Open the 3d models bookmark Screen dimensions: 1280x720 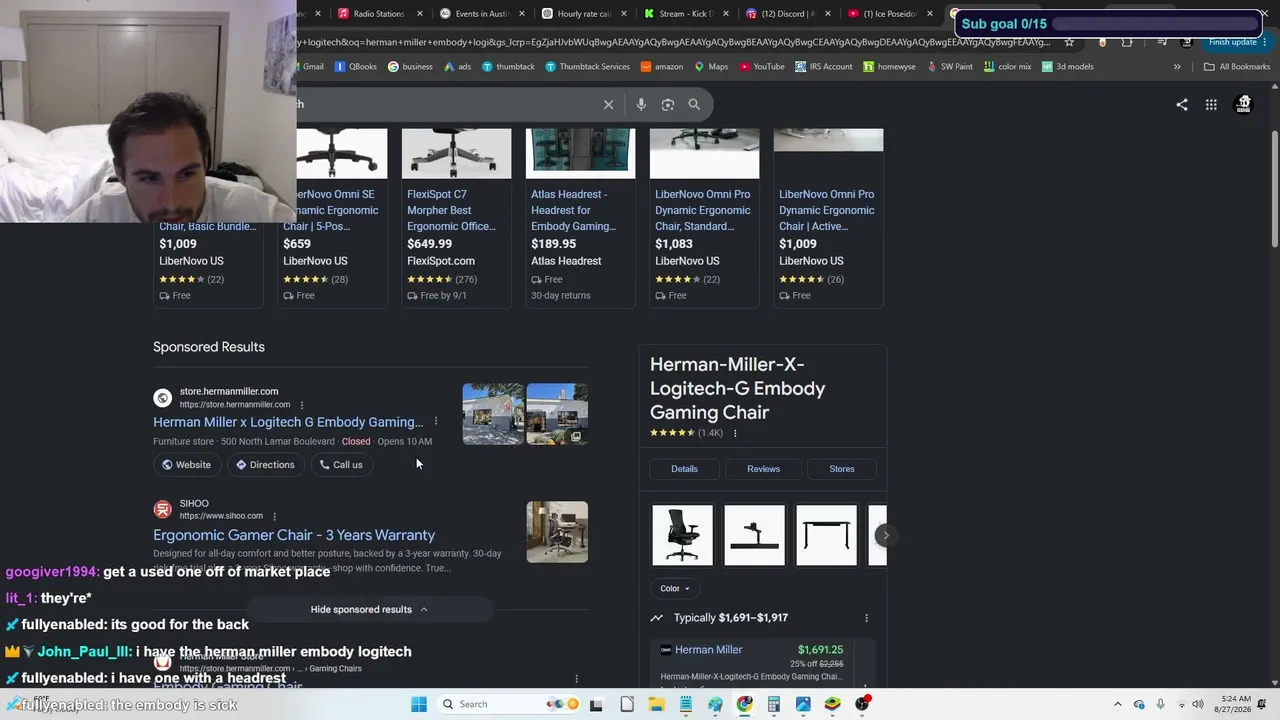(x=1067, y=67)
